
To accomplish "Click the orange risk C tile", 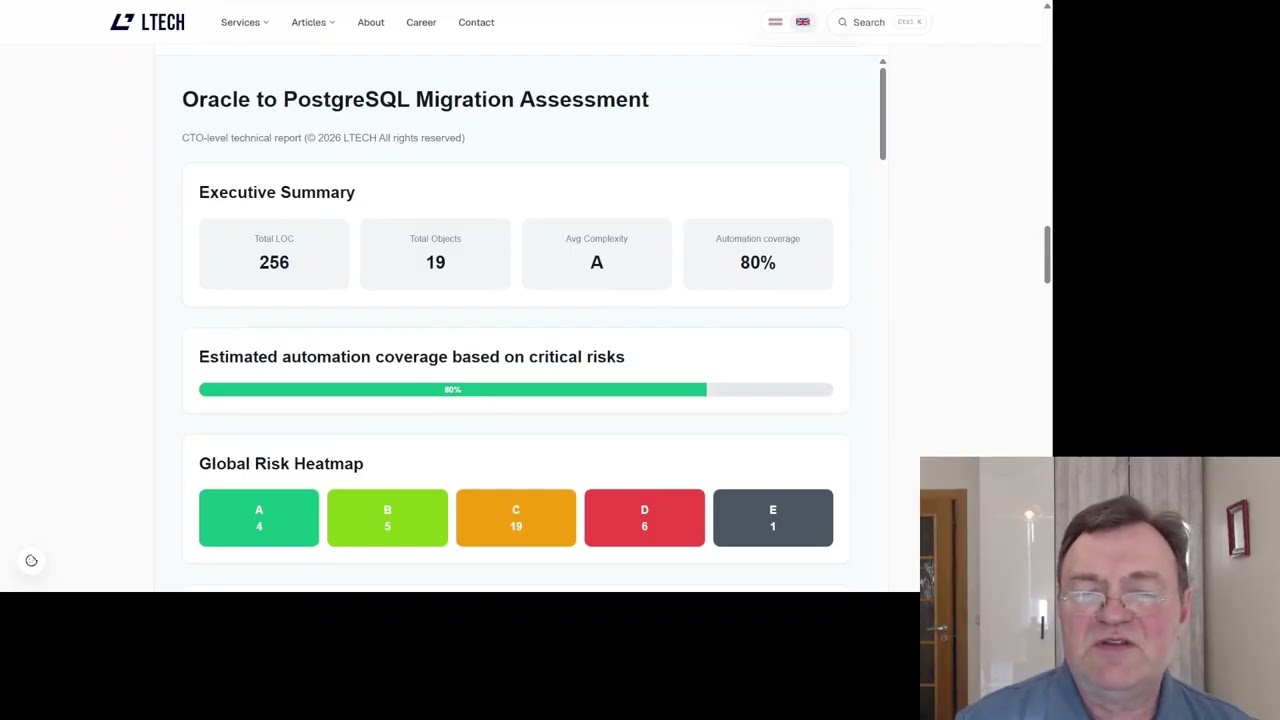I will (x=516, y=518).
